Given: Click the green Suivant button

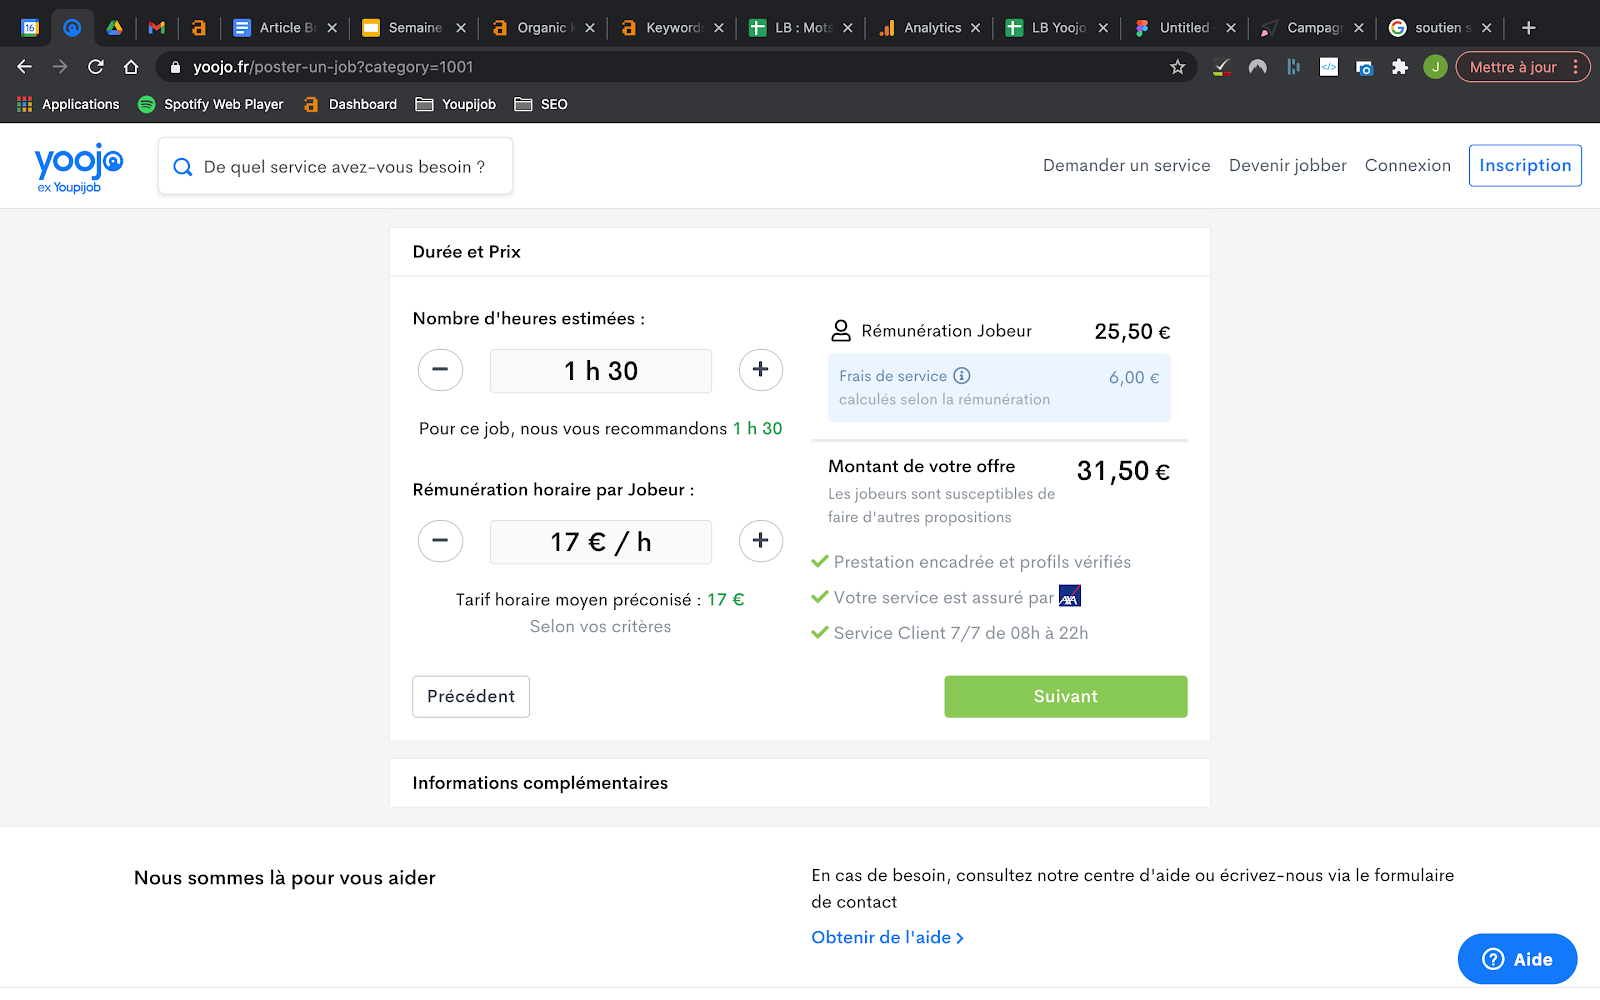Looking at the screenshot, I should pos(1066,696).
